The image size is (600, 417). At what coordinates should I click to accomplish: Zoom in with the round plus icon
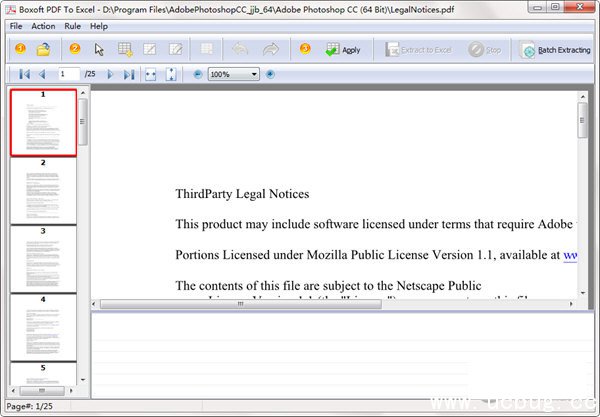tap(270, 74)
